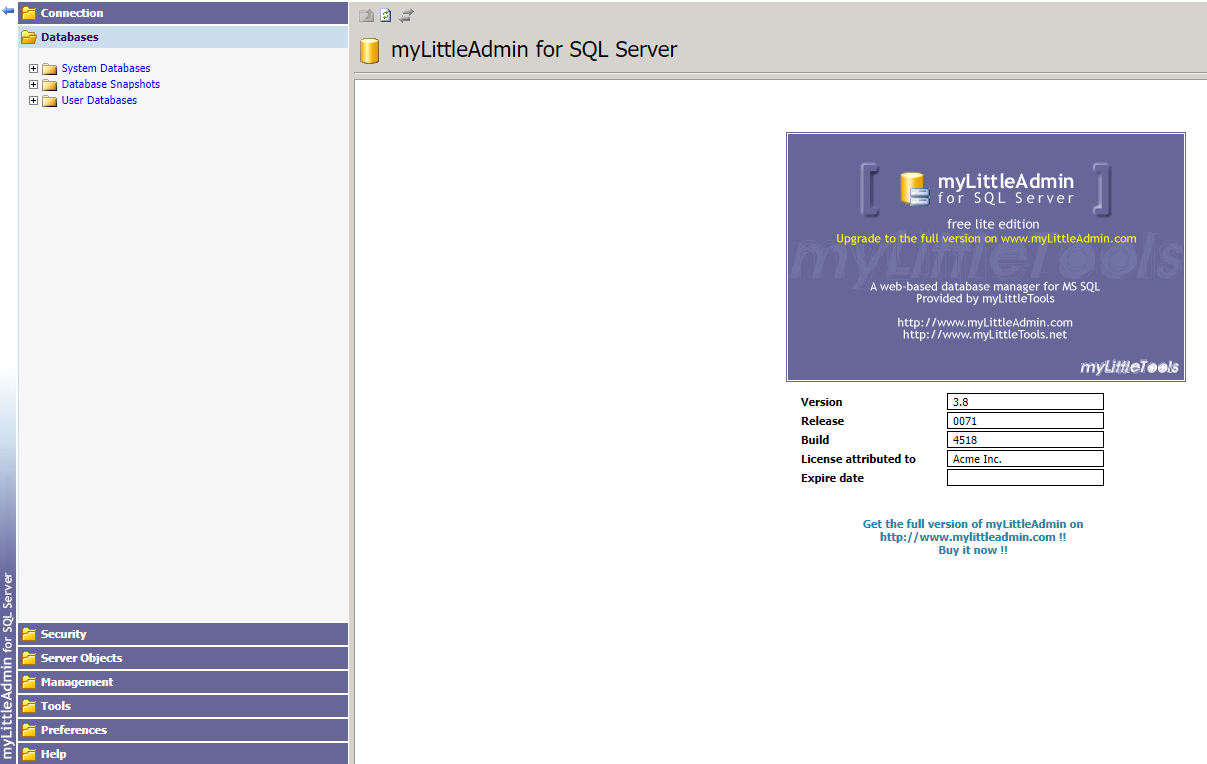Click the 'Build' label

(x=815, y=440)
